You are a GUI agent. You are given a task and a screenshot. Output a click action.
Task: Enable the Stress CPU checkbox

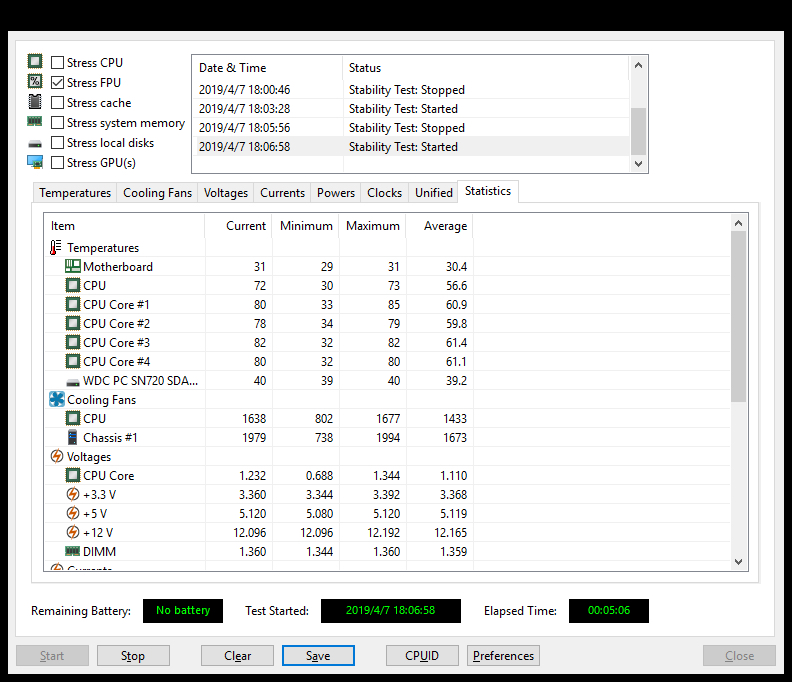point(58,63)
